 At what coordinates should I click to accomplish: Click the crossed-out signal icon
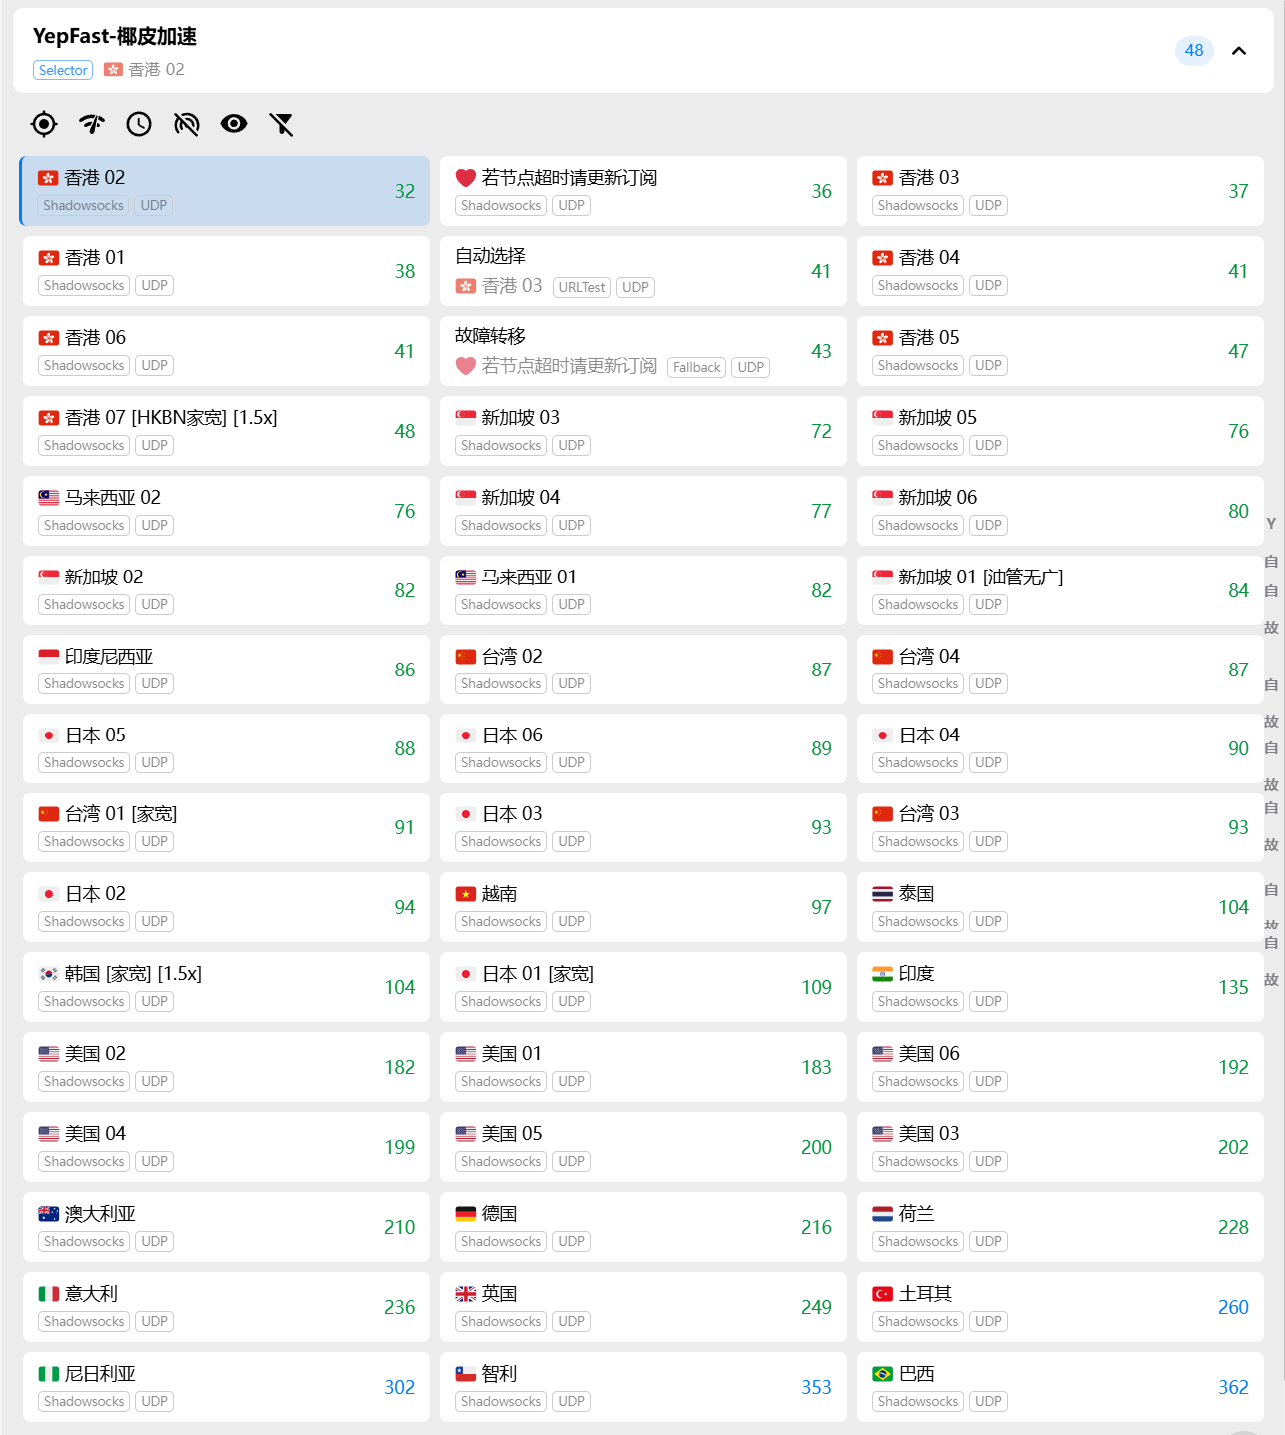click(x=187, y=124)
